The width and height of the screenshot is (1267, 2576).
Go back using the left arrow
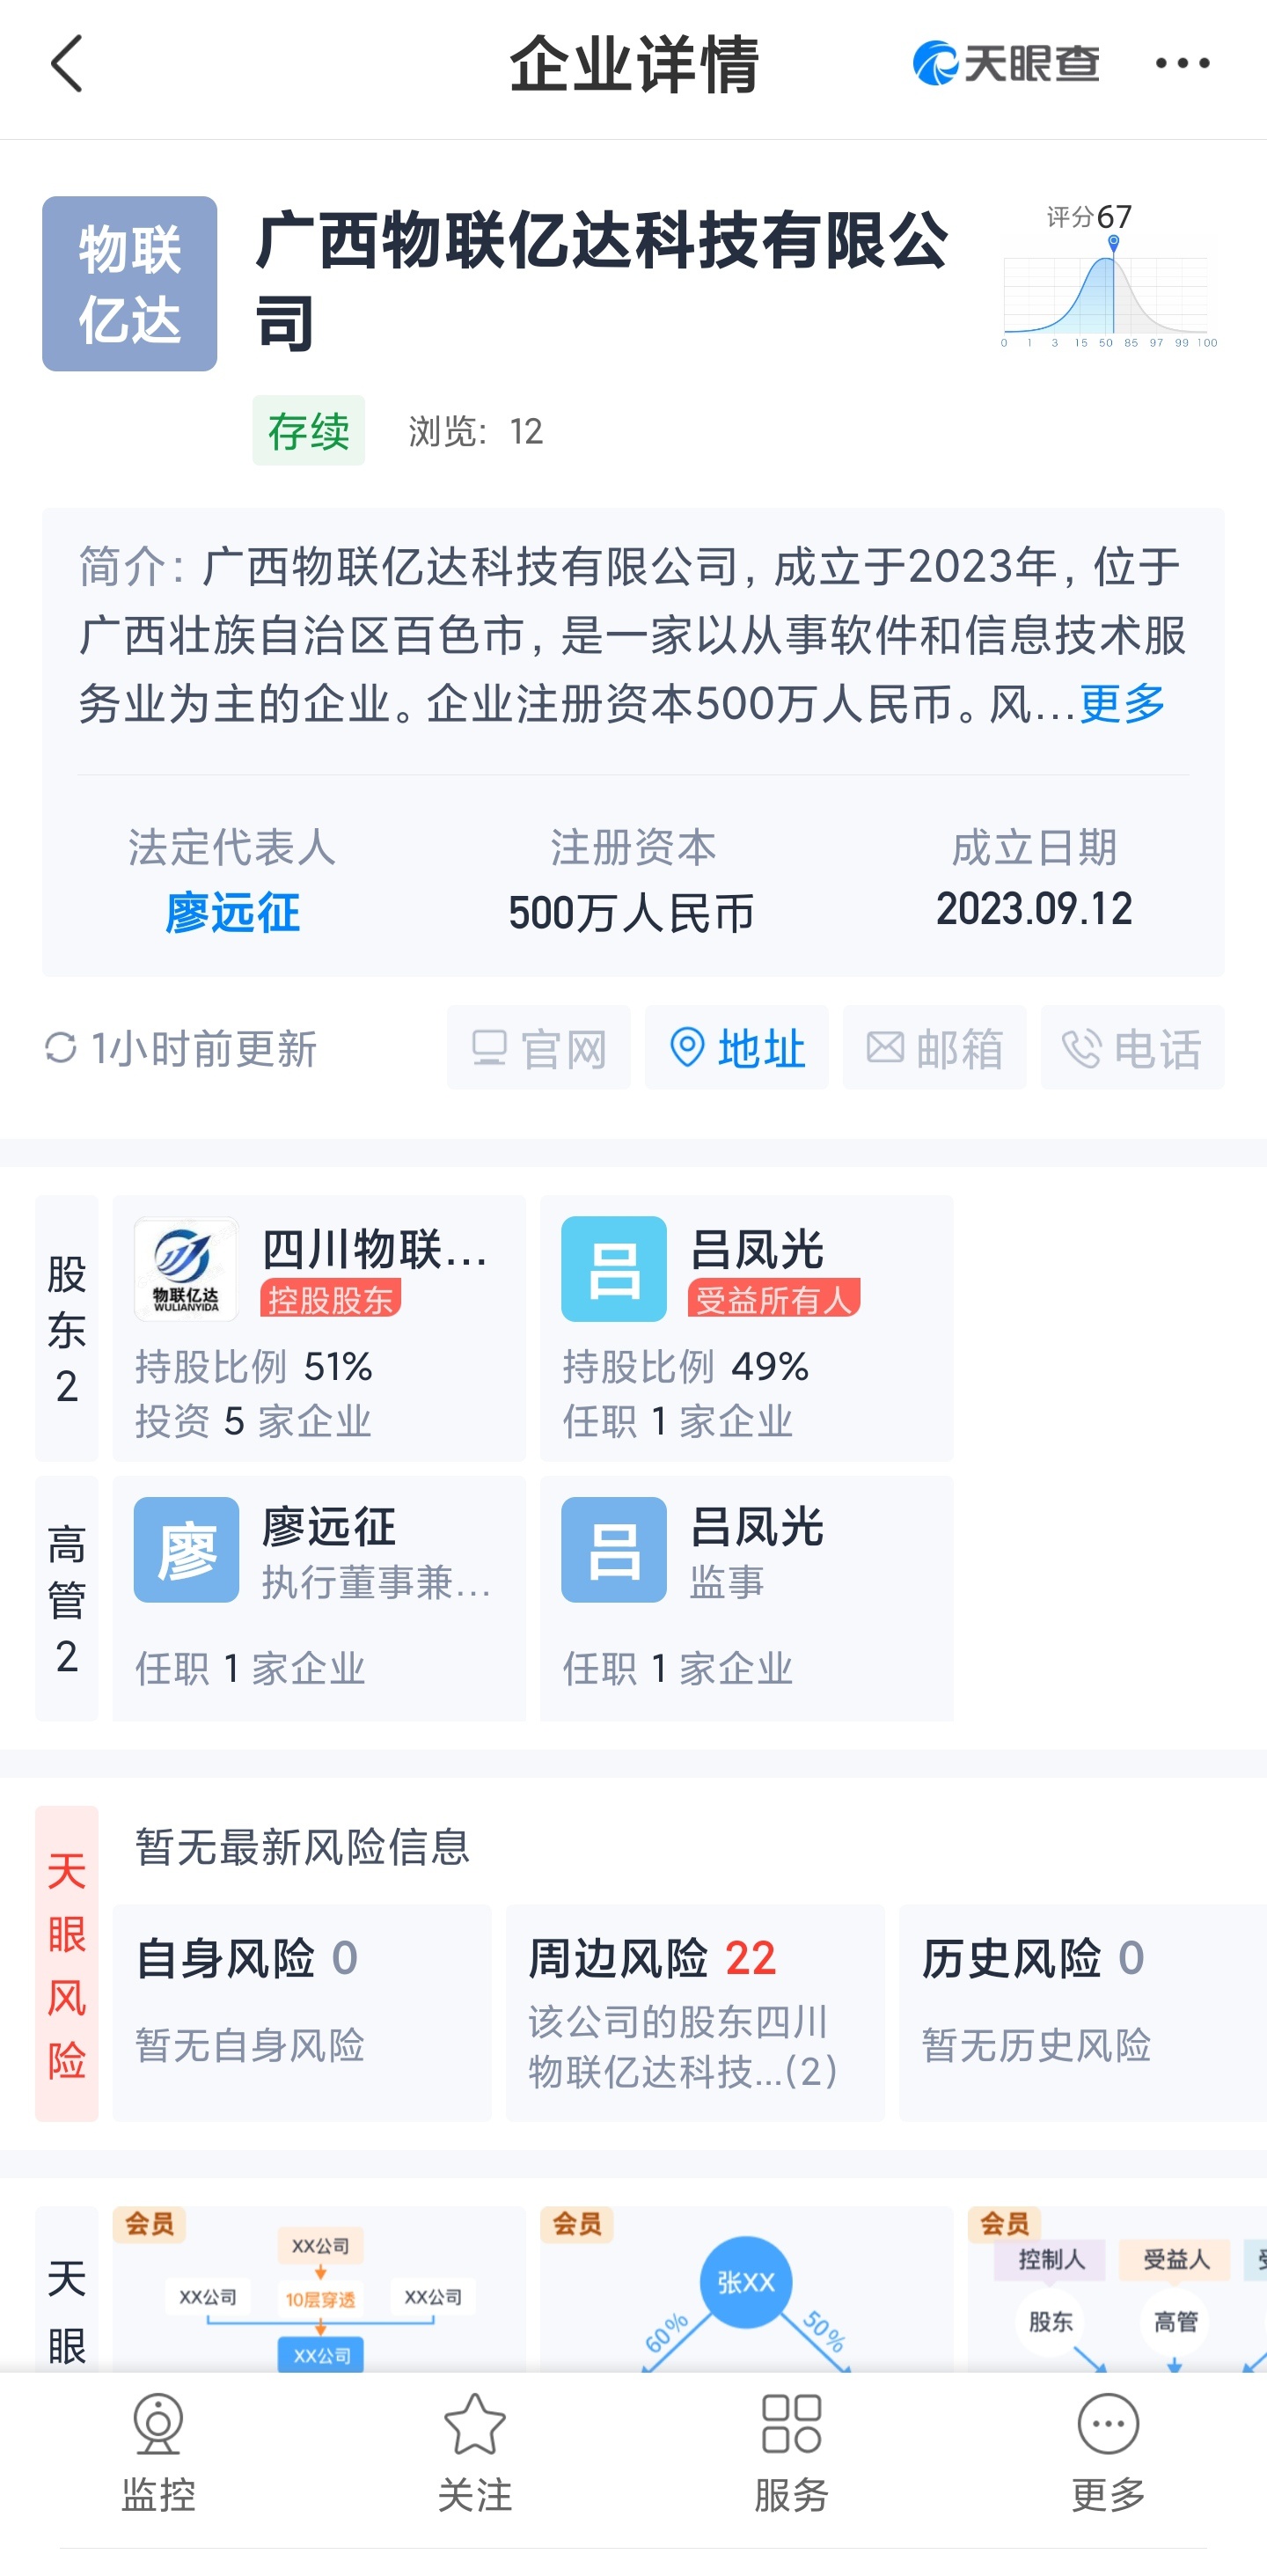click(67, 64)
